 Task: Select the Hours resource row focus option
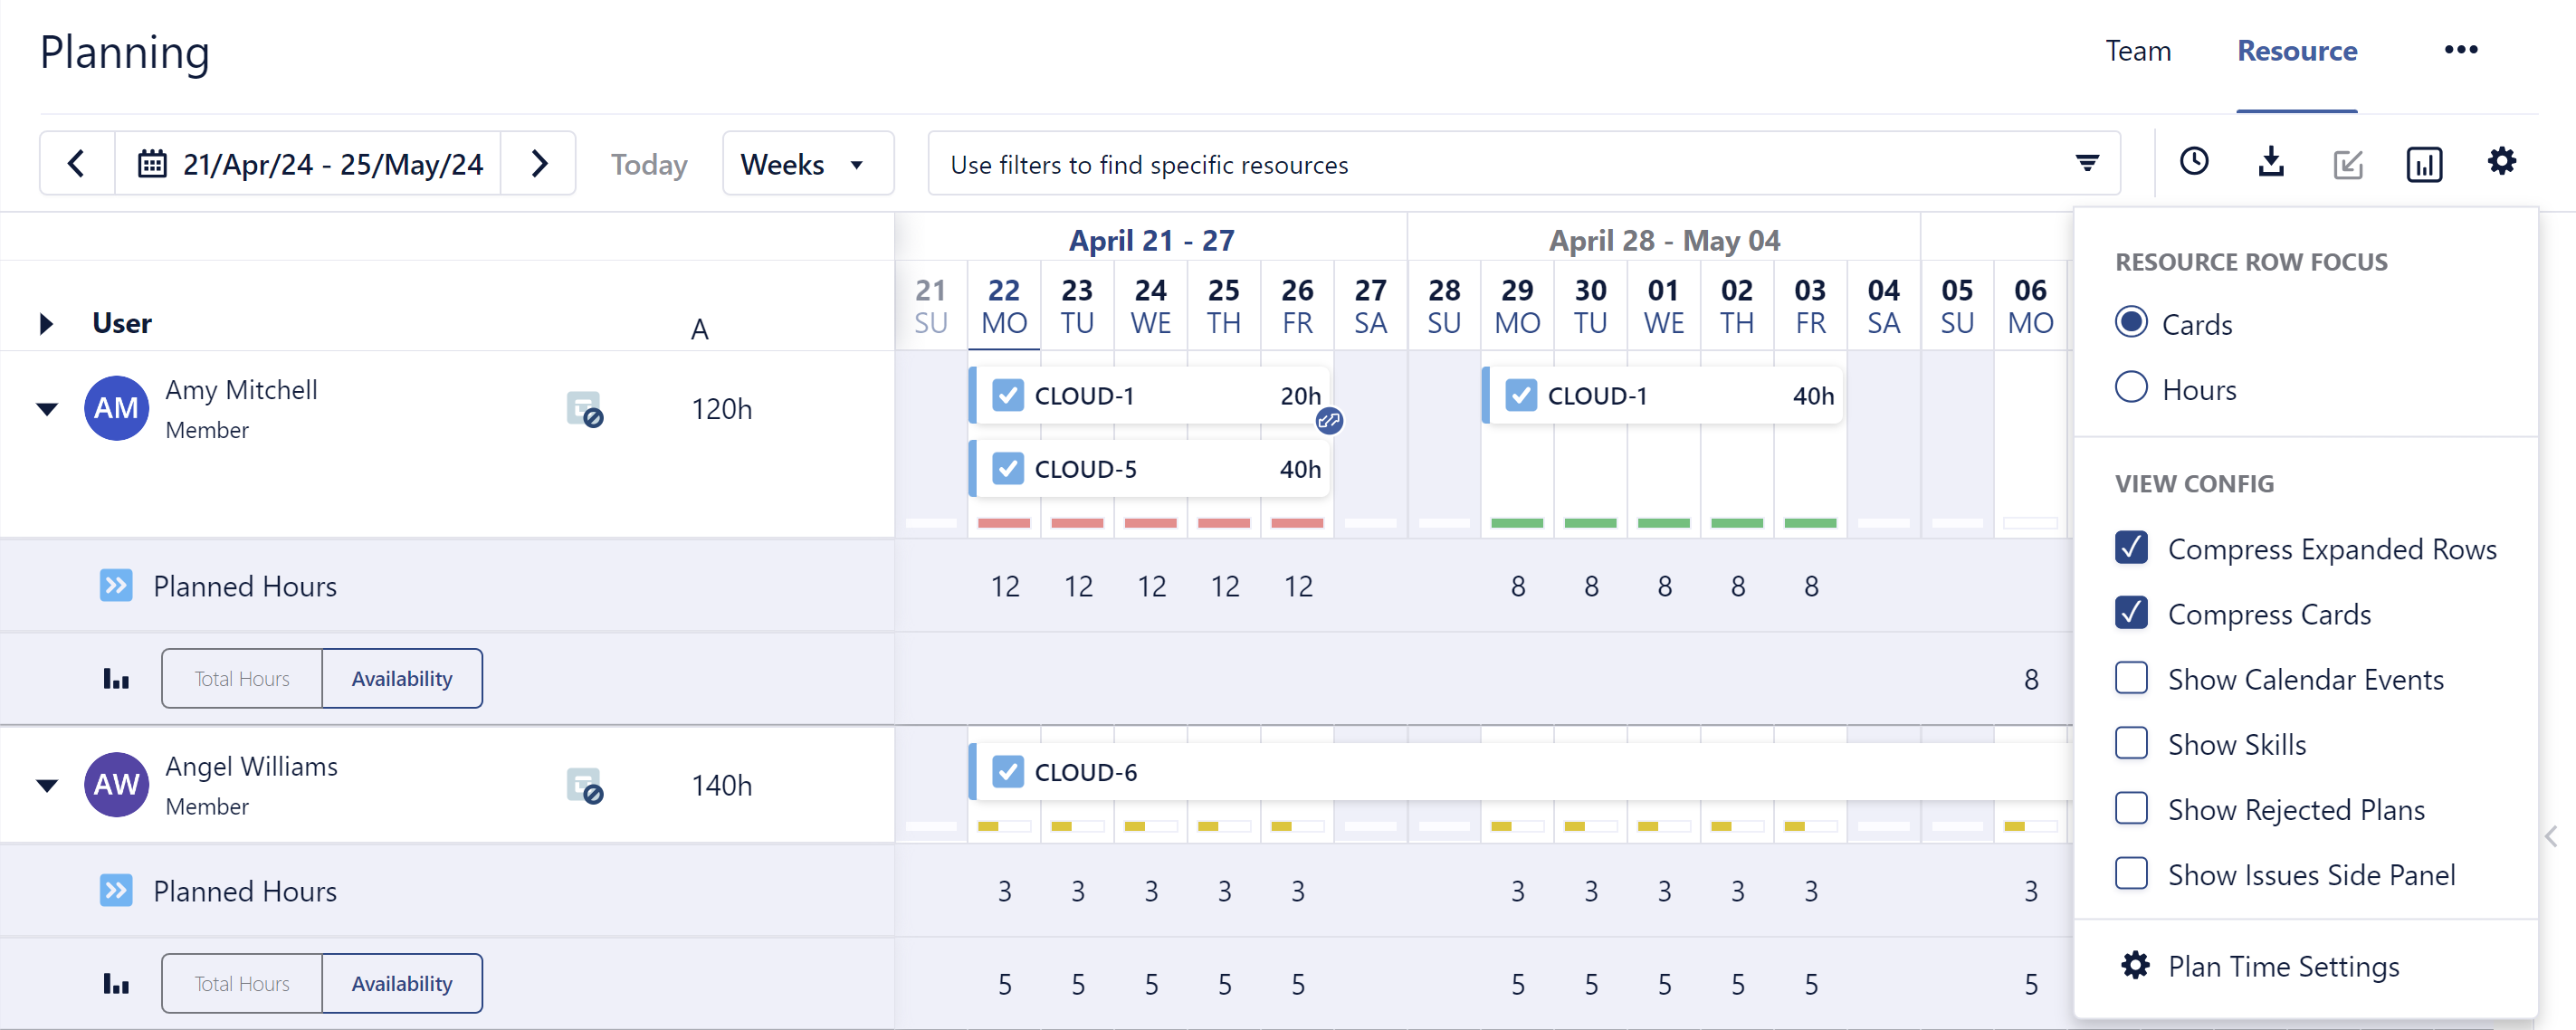(2133, 388)
